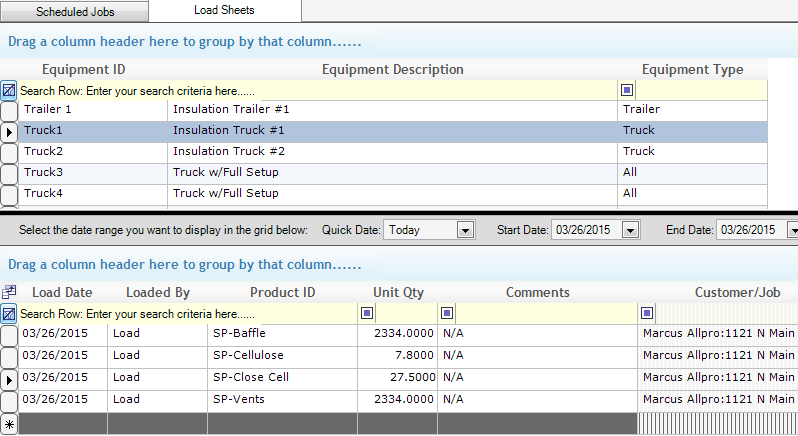Click the load grid search criteria row
Screen dimensions: 798x436
pos(188,313)
